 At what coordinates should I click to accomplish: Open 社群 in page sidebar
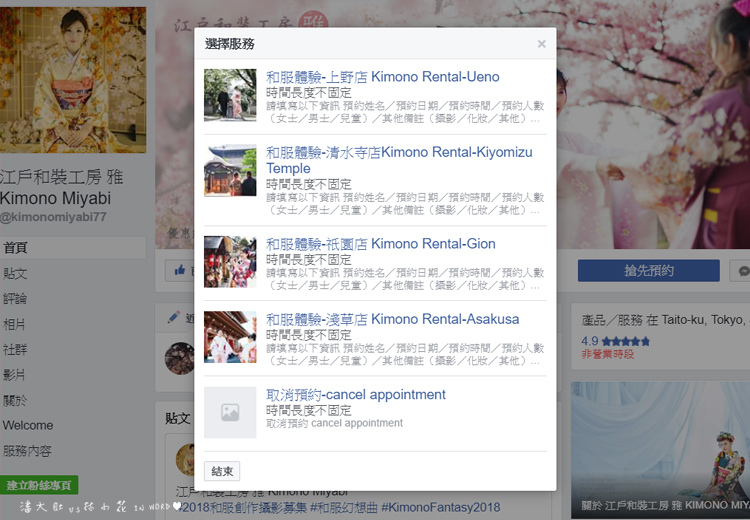point(15,350)
